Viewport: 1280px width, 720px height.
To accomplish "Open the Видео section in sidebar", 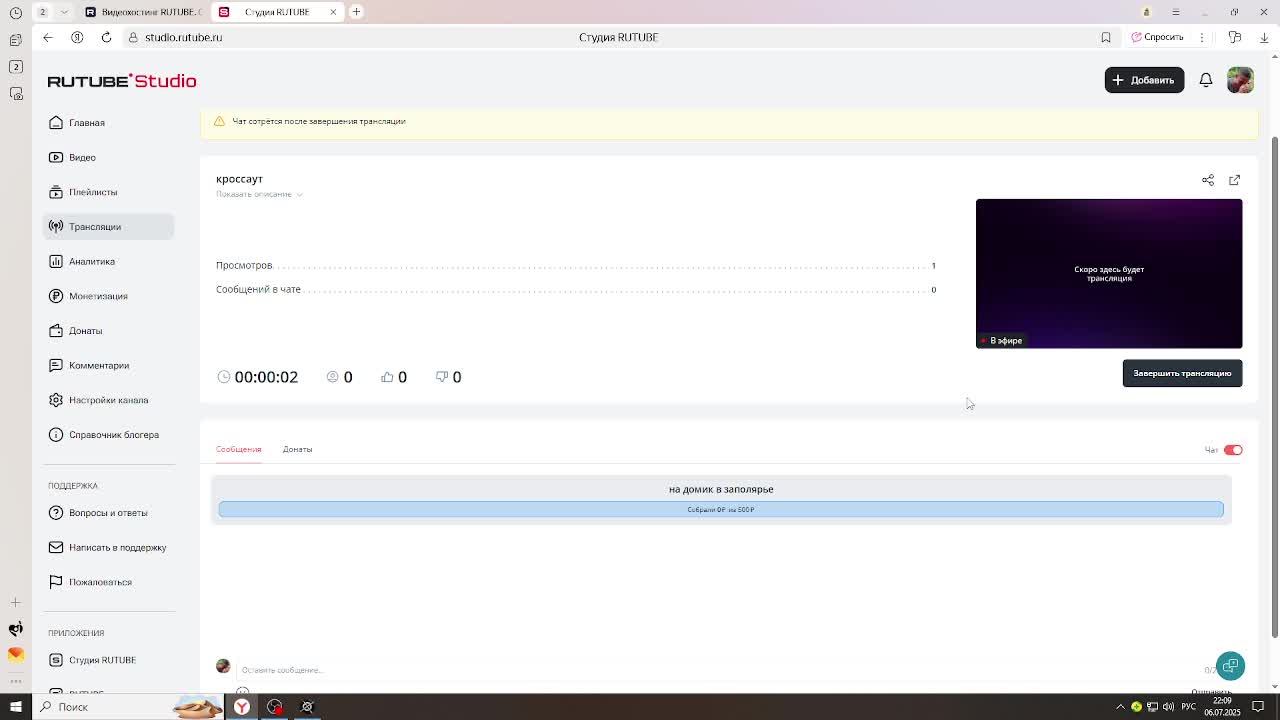I will 108,157.
